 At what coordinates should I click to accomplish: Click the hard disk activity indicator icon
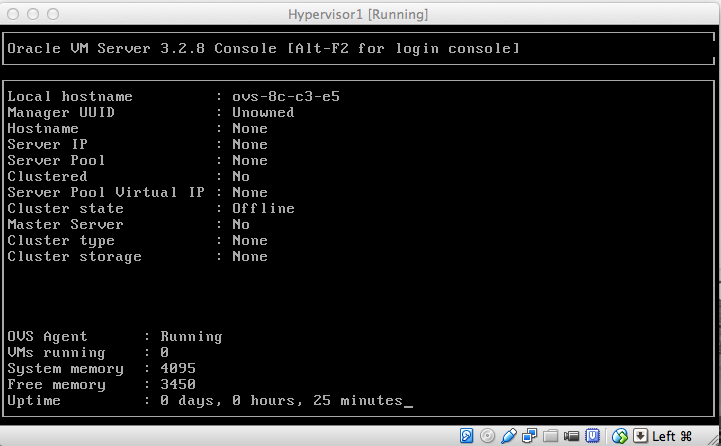click(467, 436)
